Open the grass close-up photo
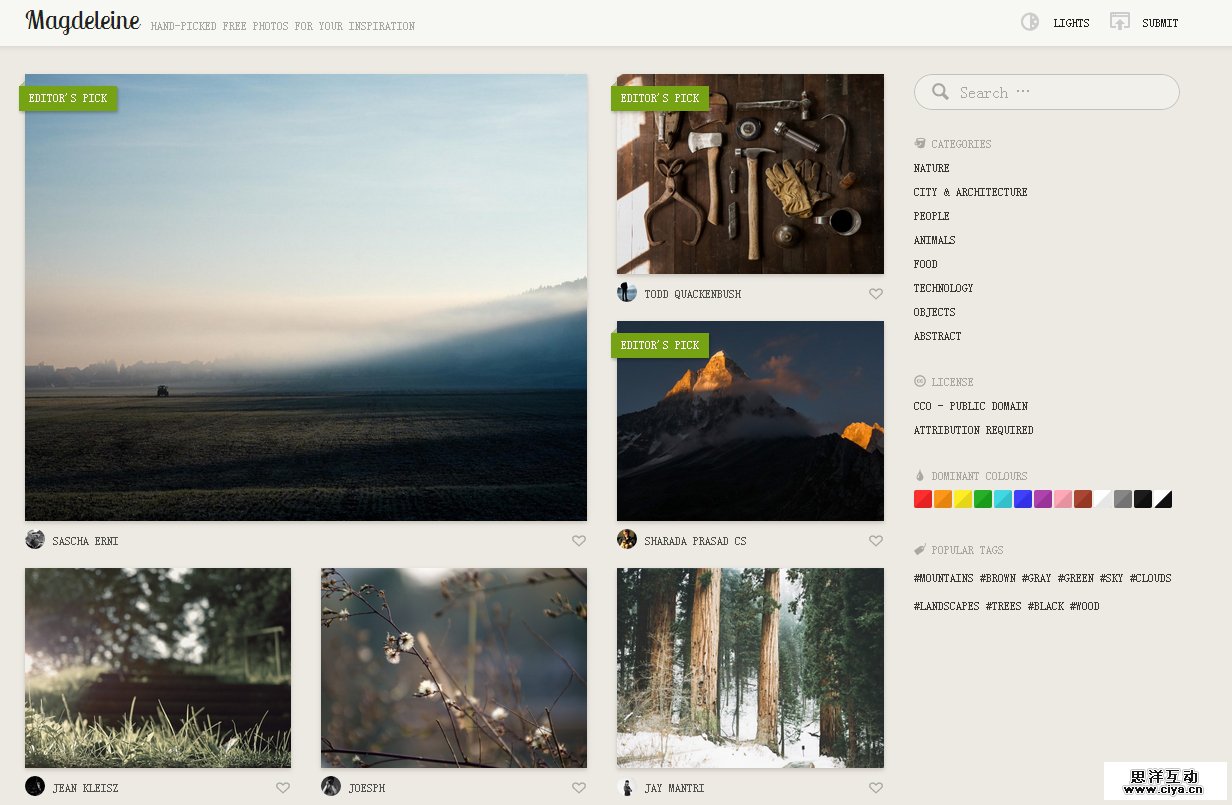Viewport: 1232px width, 805px height. point(158,668)
